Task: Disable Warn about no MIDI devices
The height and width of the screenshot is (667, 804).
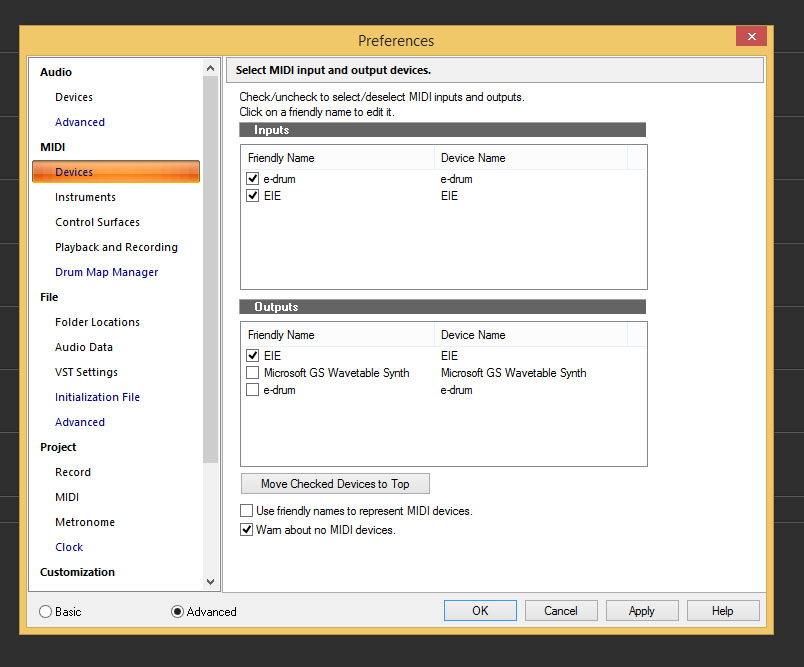Action: [247, 530]
